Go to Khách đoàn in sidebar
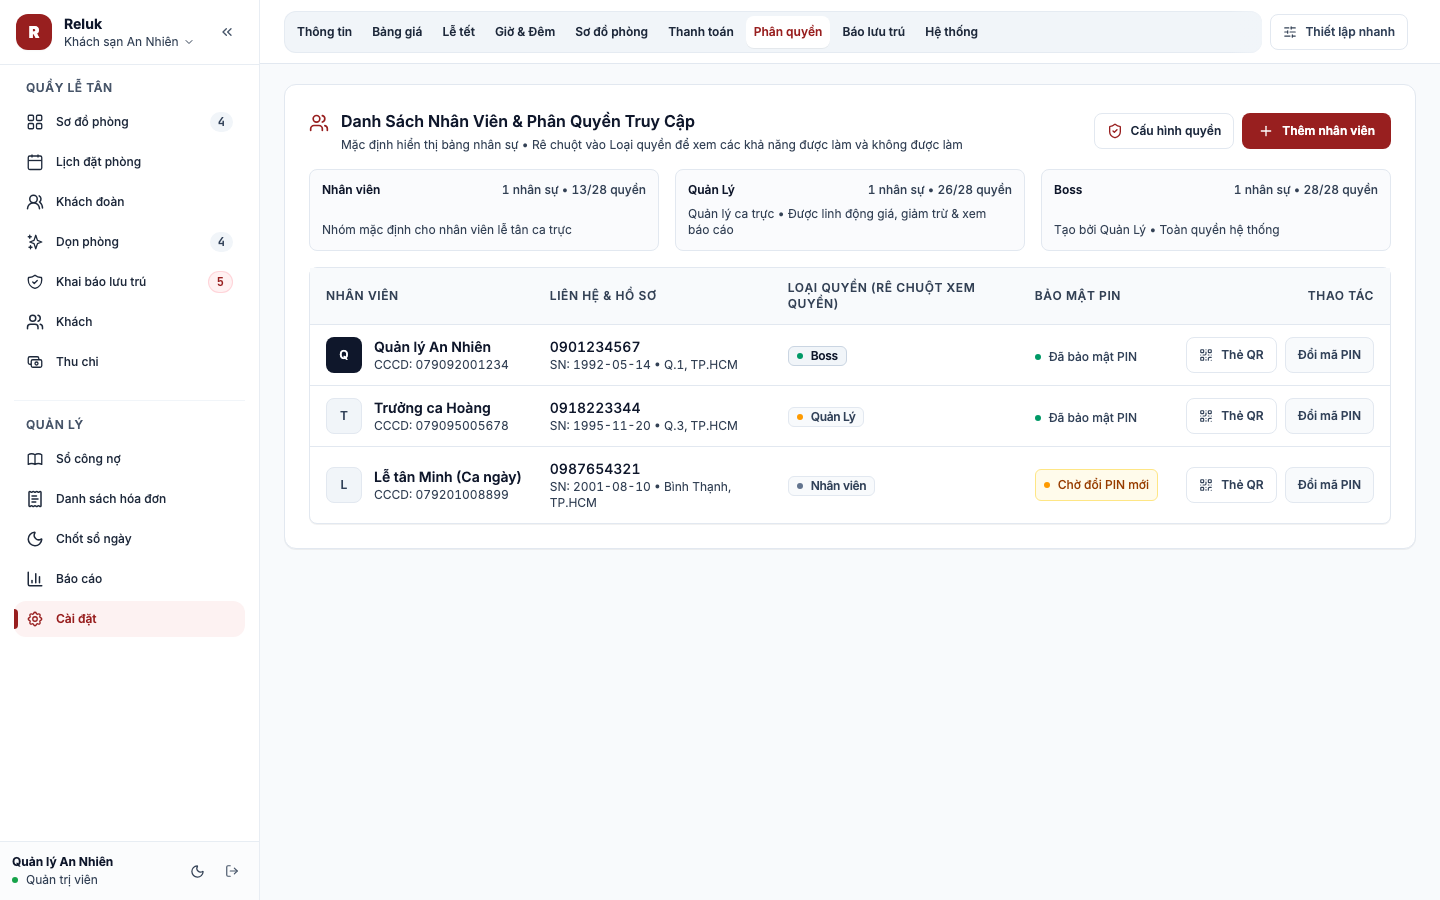Screen dimensions: 1440x900 (129, 202)
